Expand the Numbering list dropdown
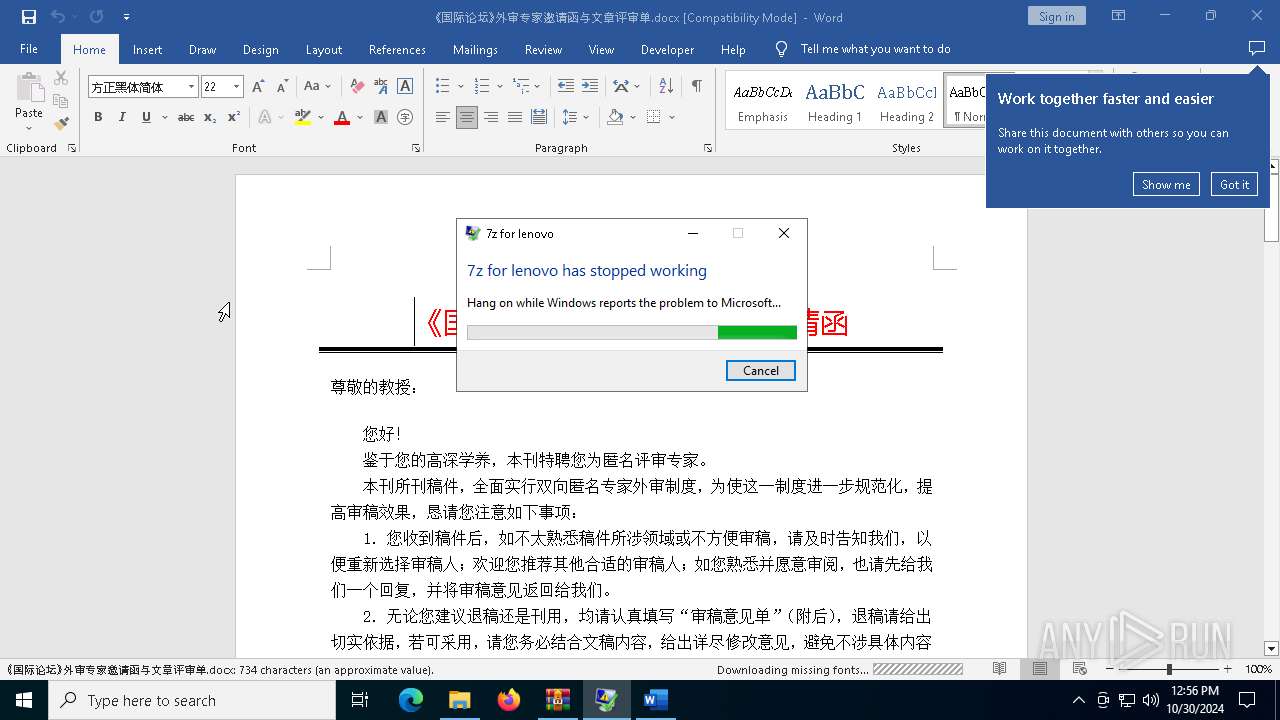1280x720 pixels. (499, 87)
